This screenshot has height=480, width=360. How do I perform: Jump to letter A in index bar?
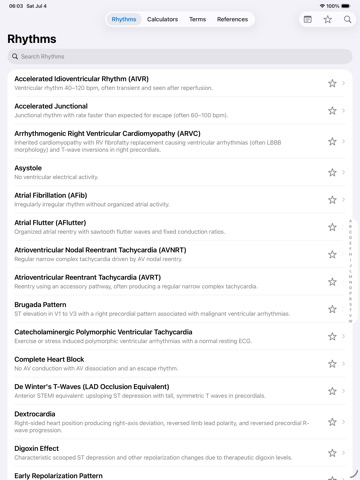(x=350, y=221)
